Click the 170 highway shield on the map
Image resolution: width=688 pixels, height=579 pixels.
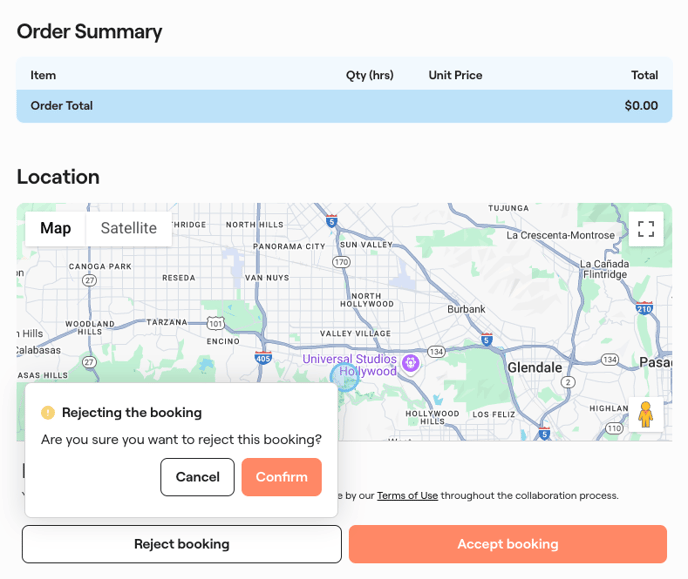coord(341,263)
